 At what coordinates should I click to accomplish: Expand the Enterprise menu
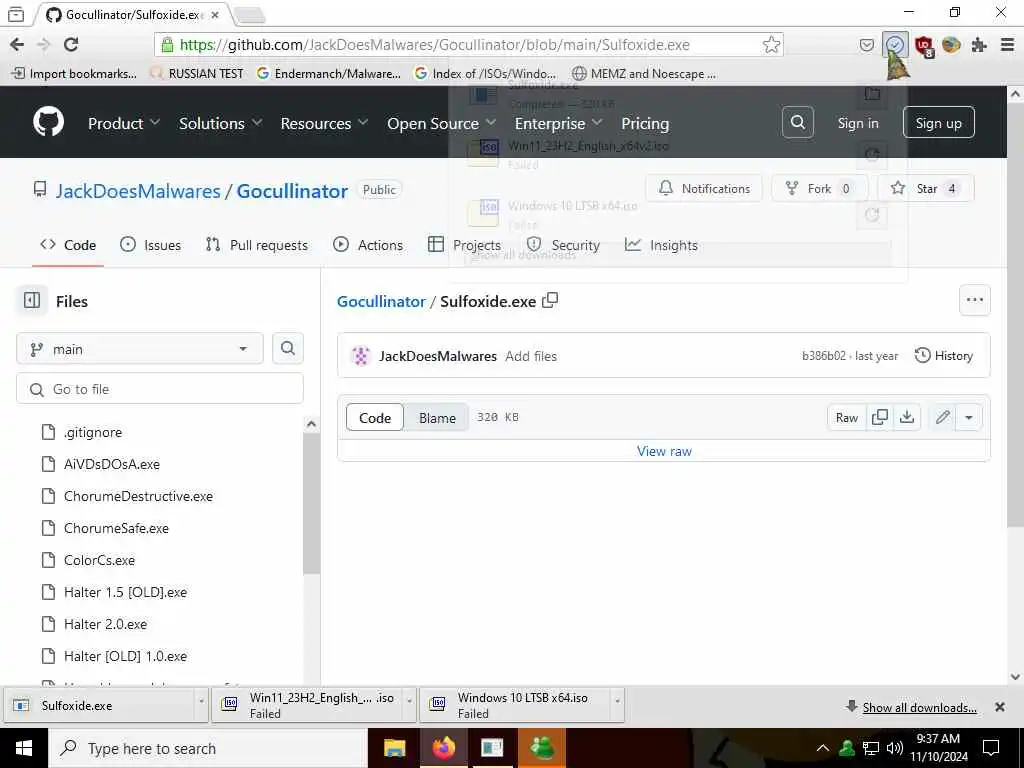[558, 123]
